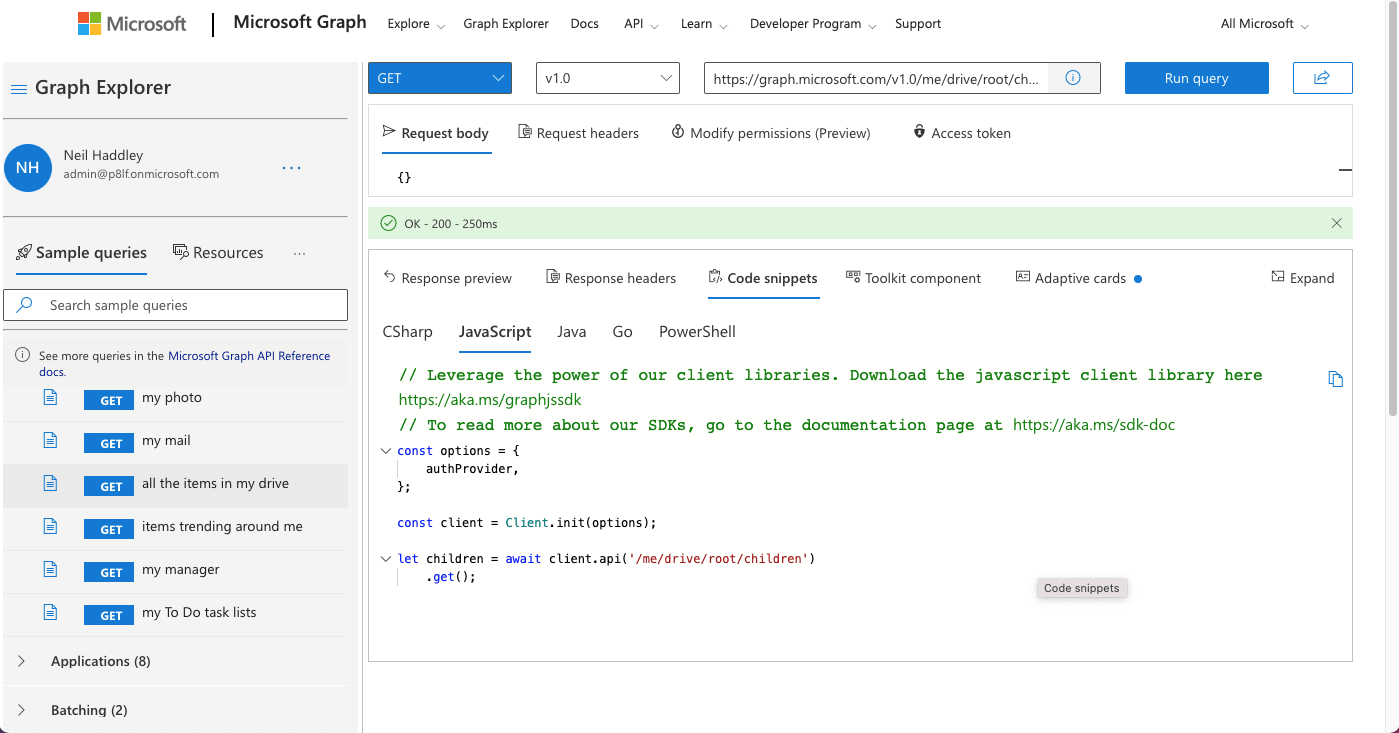Toggle the hamburger menu beside Graph Explorer

point(18,89)
